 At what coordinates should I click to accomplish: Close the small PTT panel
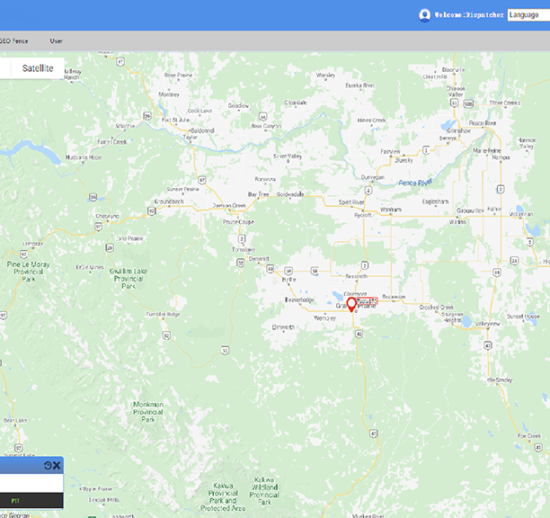56,465
